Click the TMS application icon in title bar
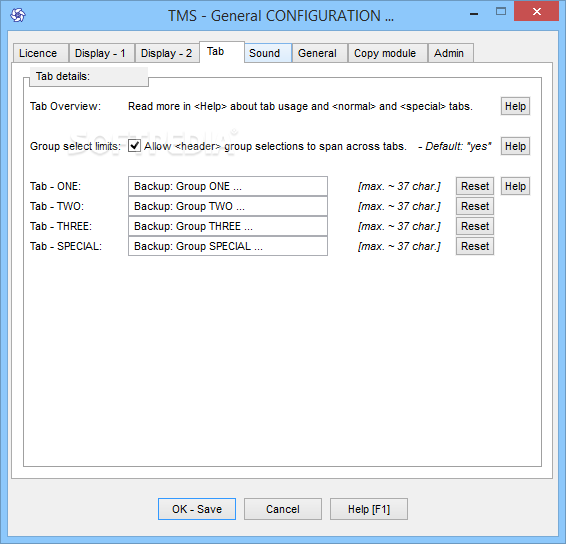 click(x=18, y=16)
